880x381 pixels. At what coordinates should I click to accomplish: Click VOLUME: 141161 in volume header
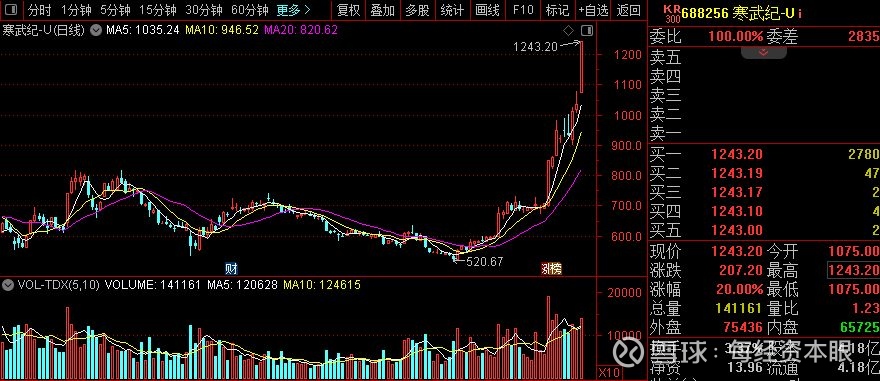pyautogui.click(x=153, y=285)
